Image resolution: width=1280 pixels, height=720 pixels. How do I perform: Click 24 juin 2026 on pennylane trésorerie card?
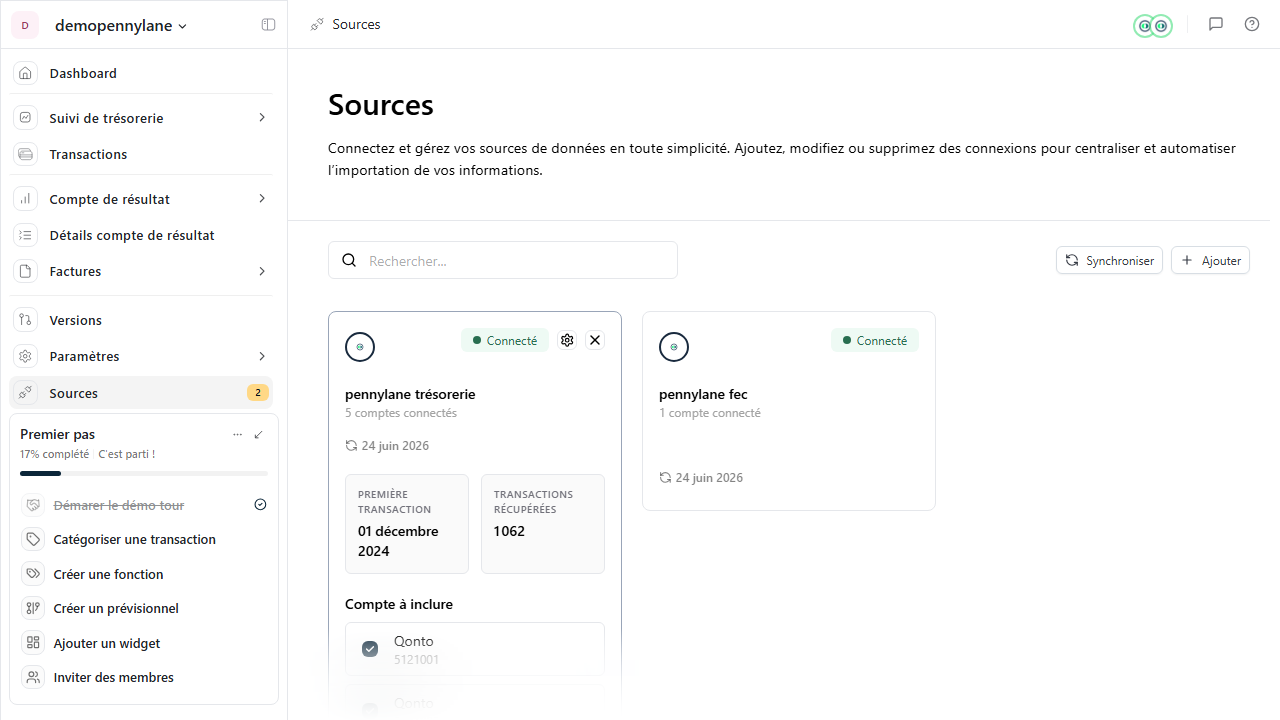point(395,446)
